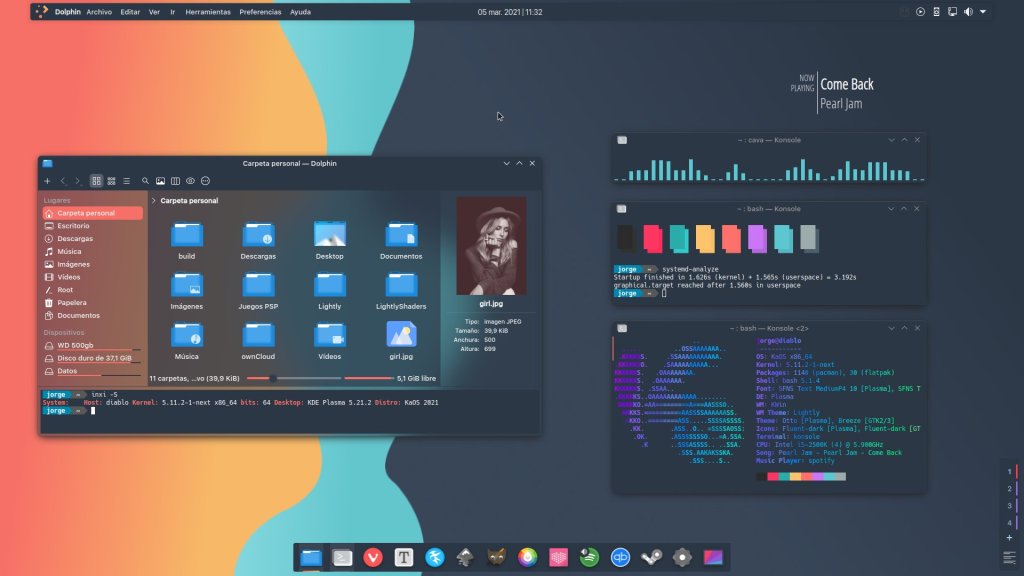
Task: Open Dolphin's circular more-options menu button
Action: [205, 181]
